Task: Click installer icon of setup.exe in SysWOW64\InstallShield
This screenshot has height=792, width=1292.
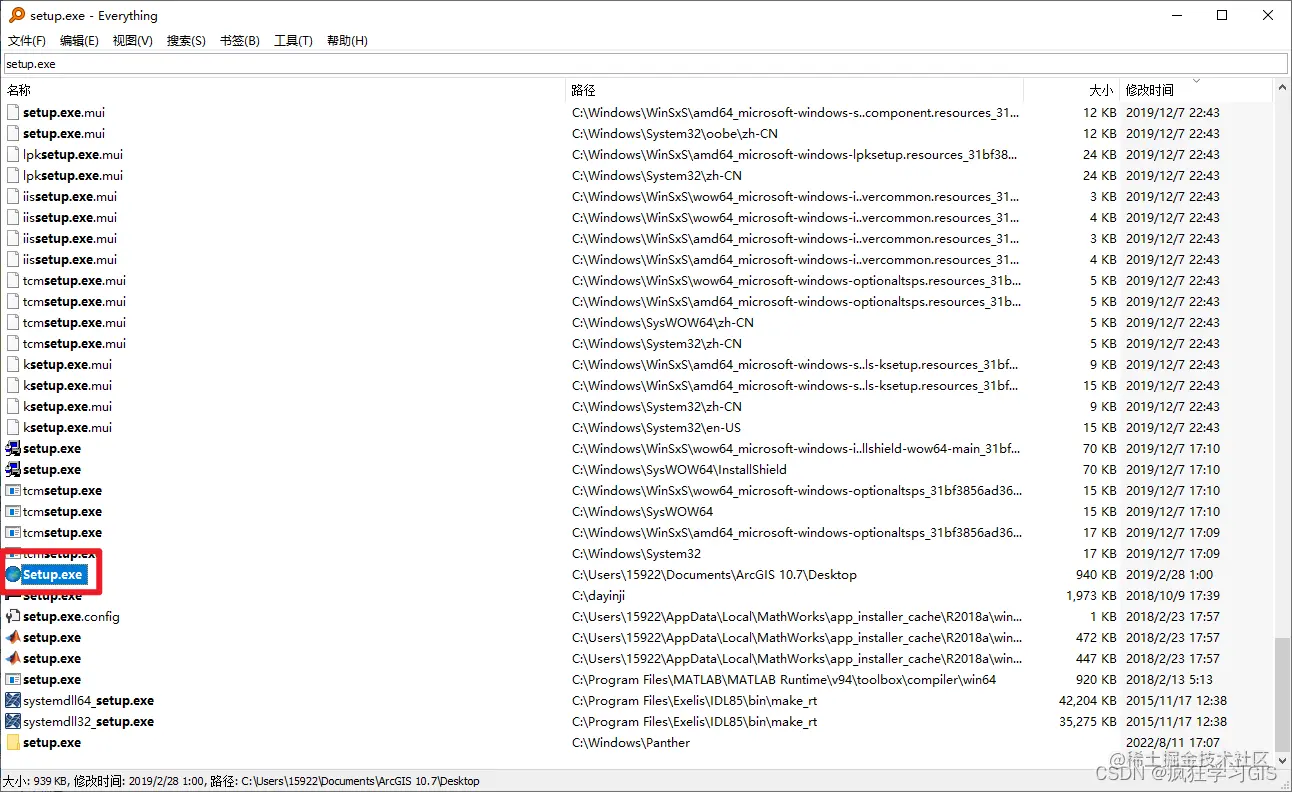Action: point(13,470)
